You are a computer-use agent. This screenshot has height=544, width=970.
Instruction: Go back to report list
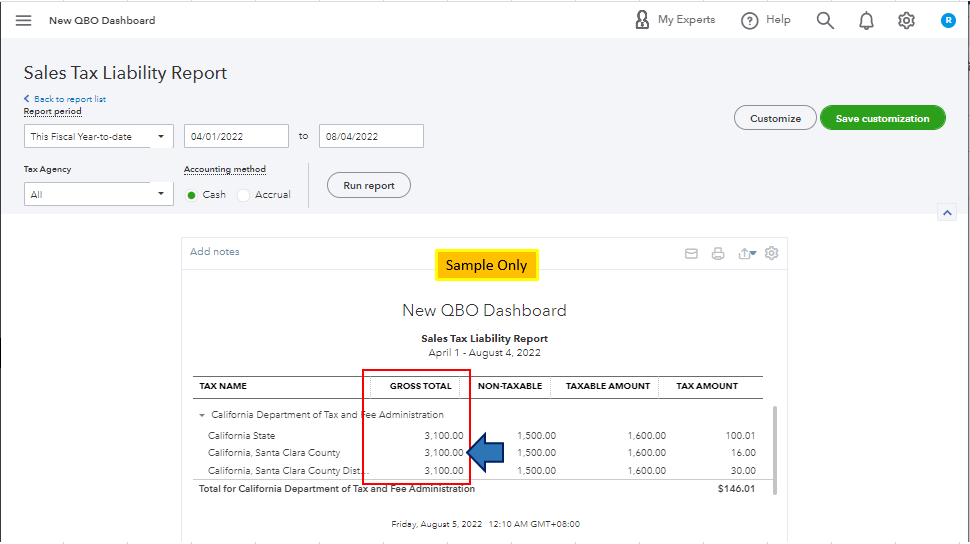[68, 99]
